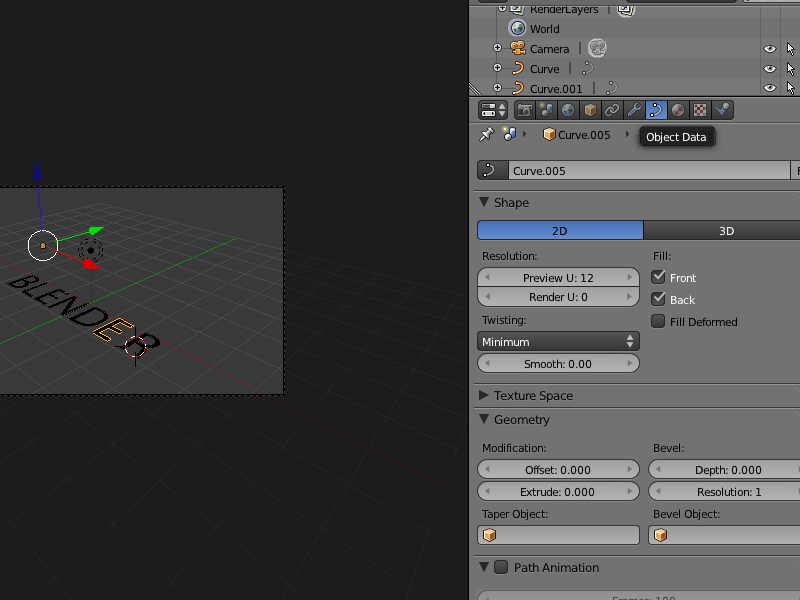Click the Smooth: 0.00 slider
This screenshot has width=800, height=600.
coord(558,364)
